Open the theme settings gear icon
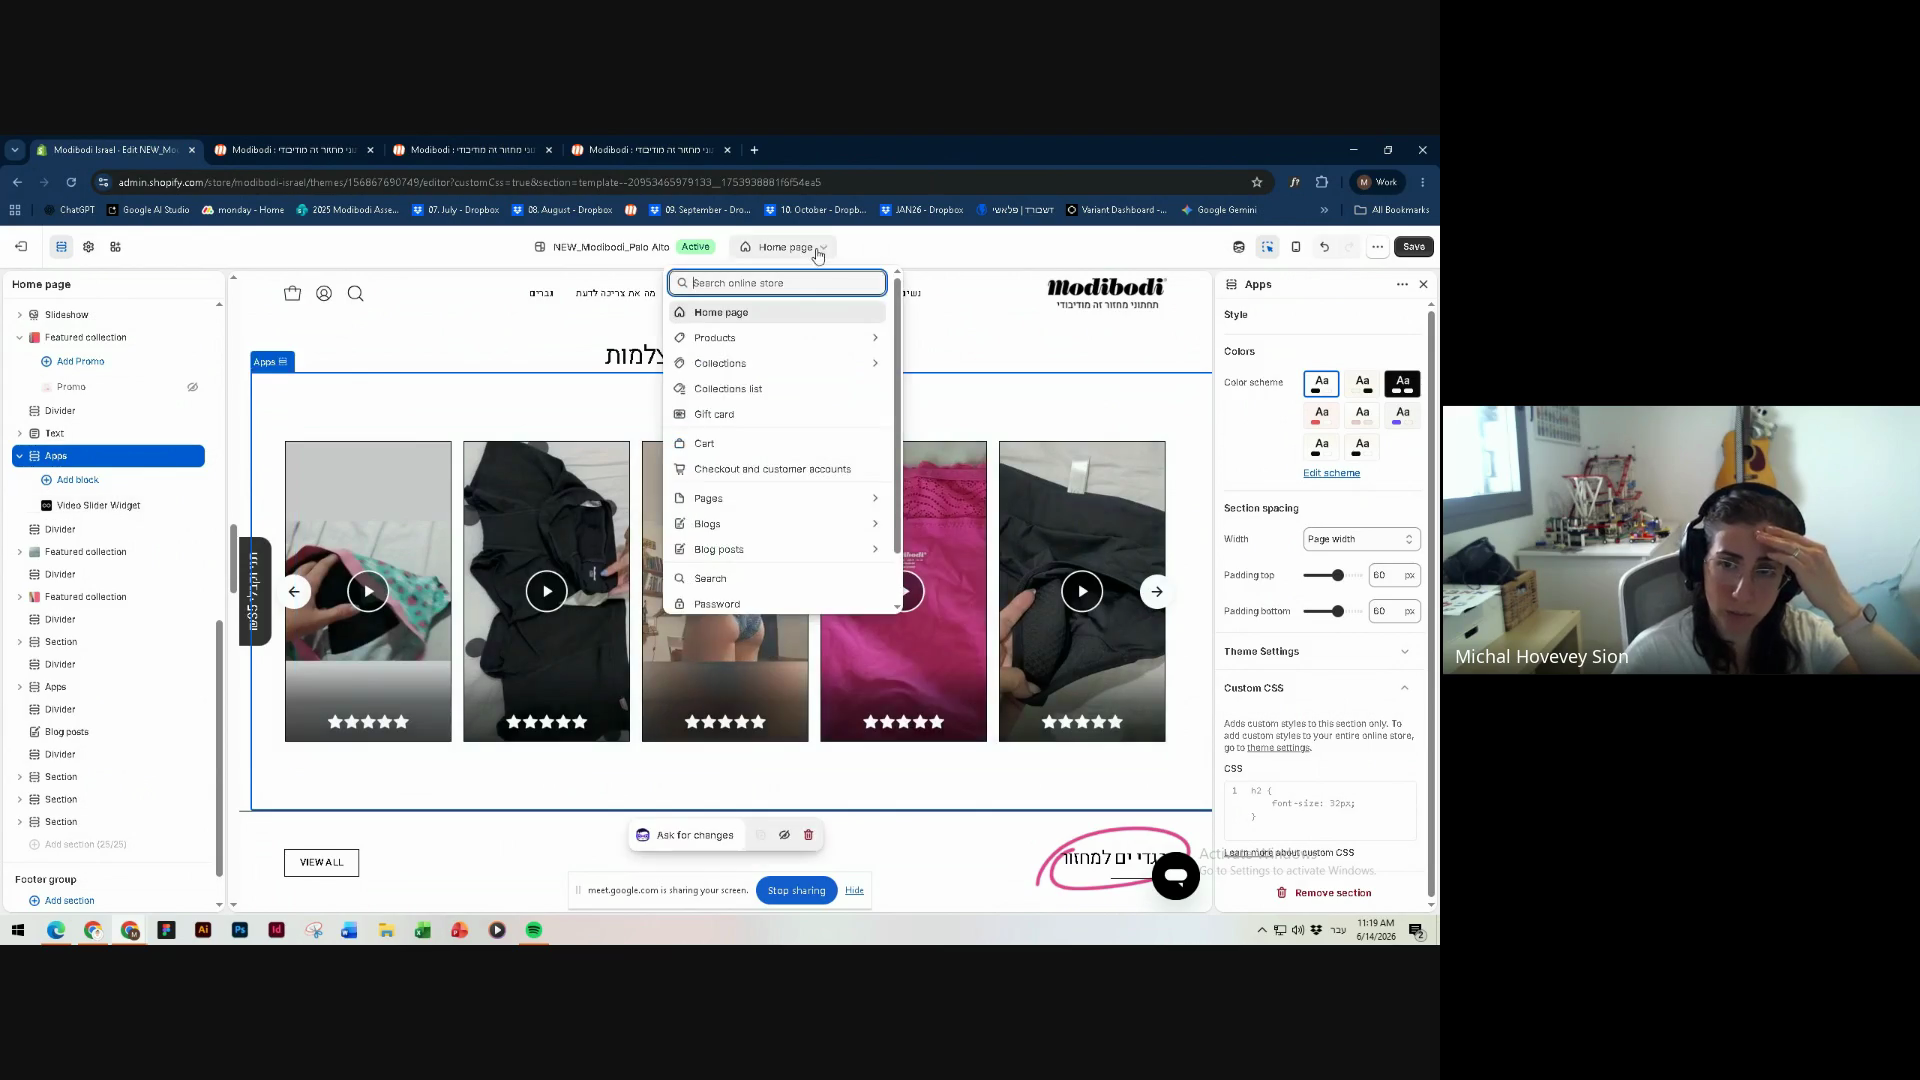 pyautogui.click(x=88, y=247)
